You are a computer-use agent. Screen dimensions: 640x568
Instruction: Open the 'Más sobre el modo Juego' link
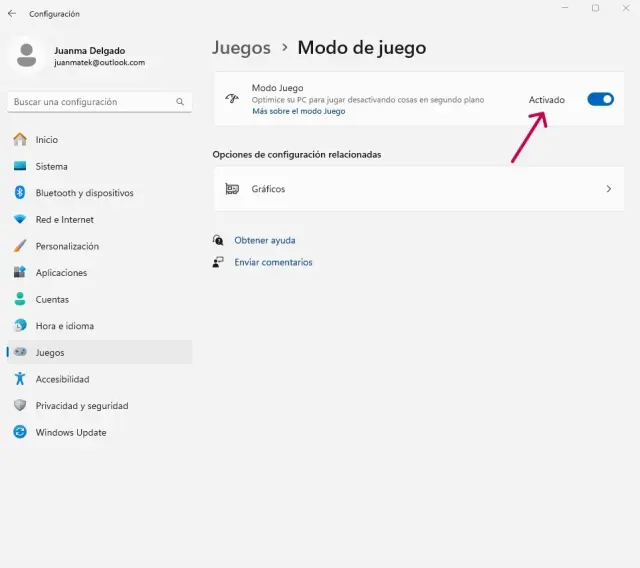pos(298,112)
